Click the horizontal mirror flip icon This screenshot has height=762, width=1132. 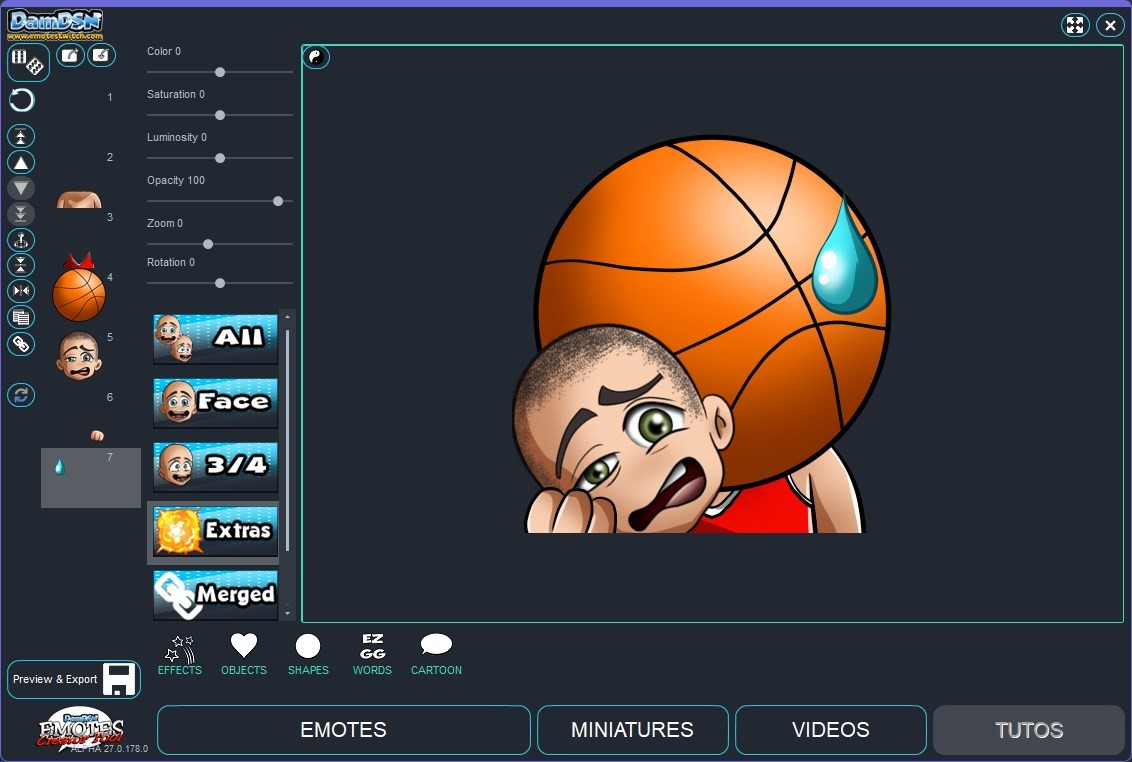(20, 290)
